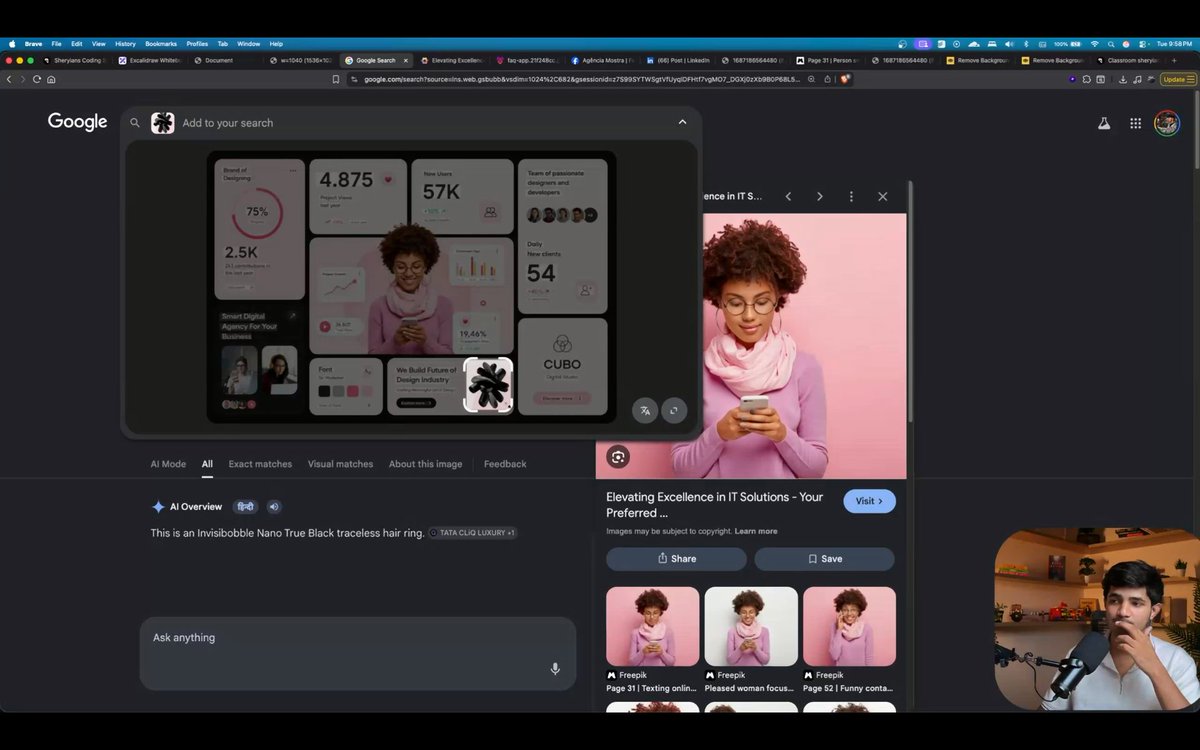The image size is (1200, 750).
Task: Show previous image in preview panel
Action: click(x=788, y=196)
